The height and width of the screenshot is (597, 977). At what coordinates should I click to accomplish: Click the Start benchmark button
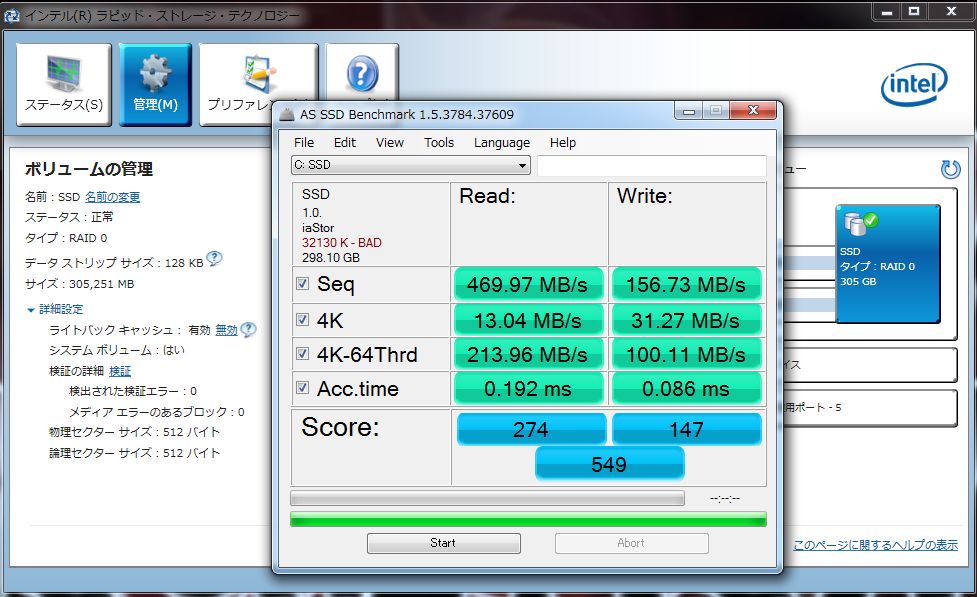click(444, 543)
